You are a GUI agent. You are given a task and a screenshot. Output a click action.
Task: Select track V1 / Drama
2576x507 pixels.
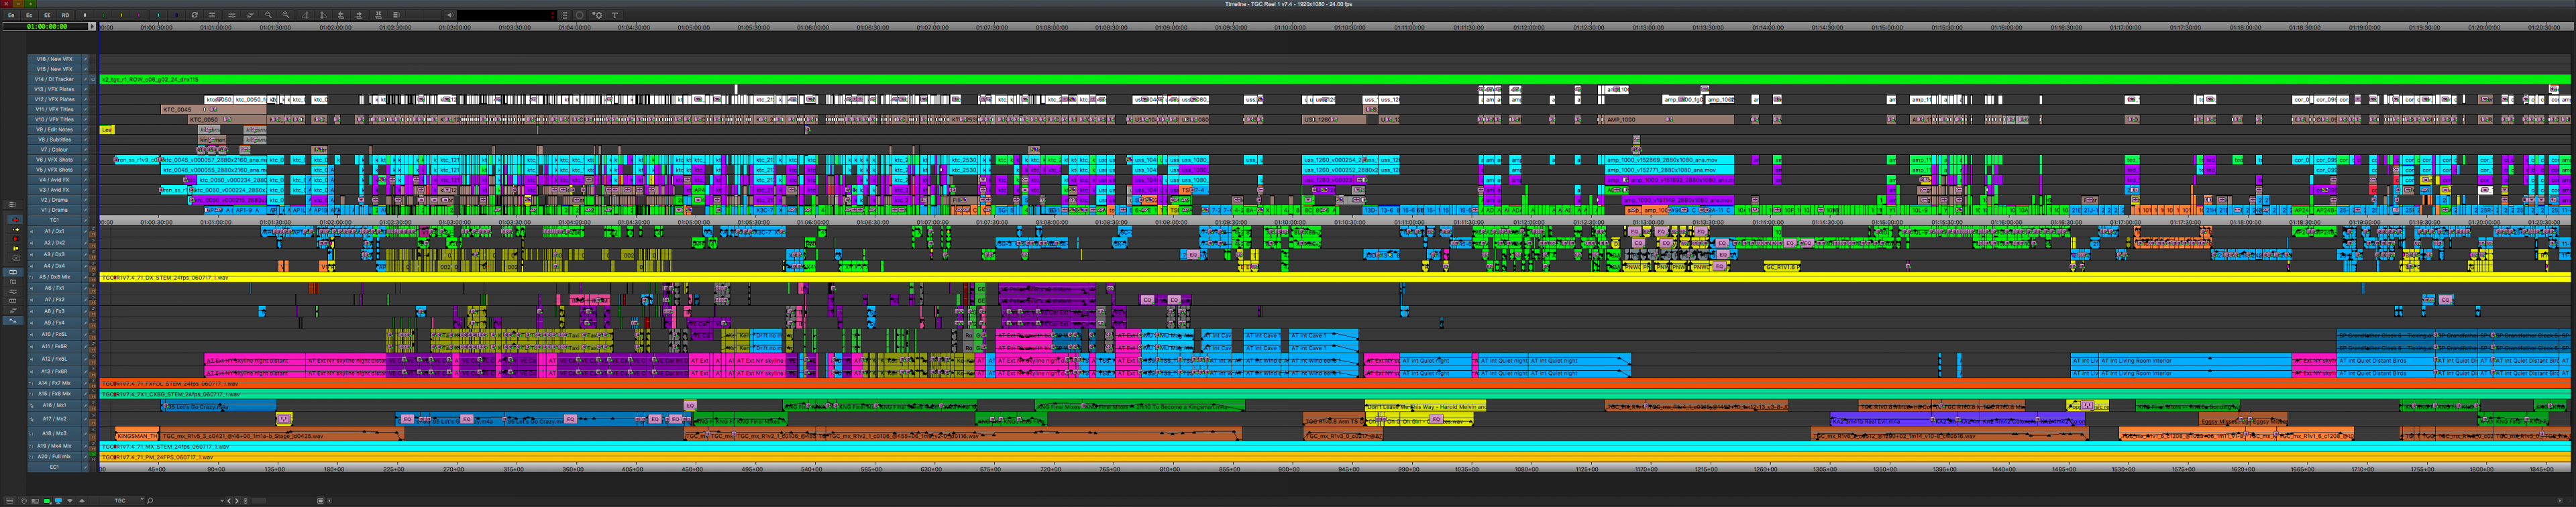pos(54,210)
